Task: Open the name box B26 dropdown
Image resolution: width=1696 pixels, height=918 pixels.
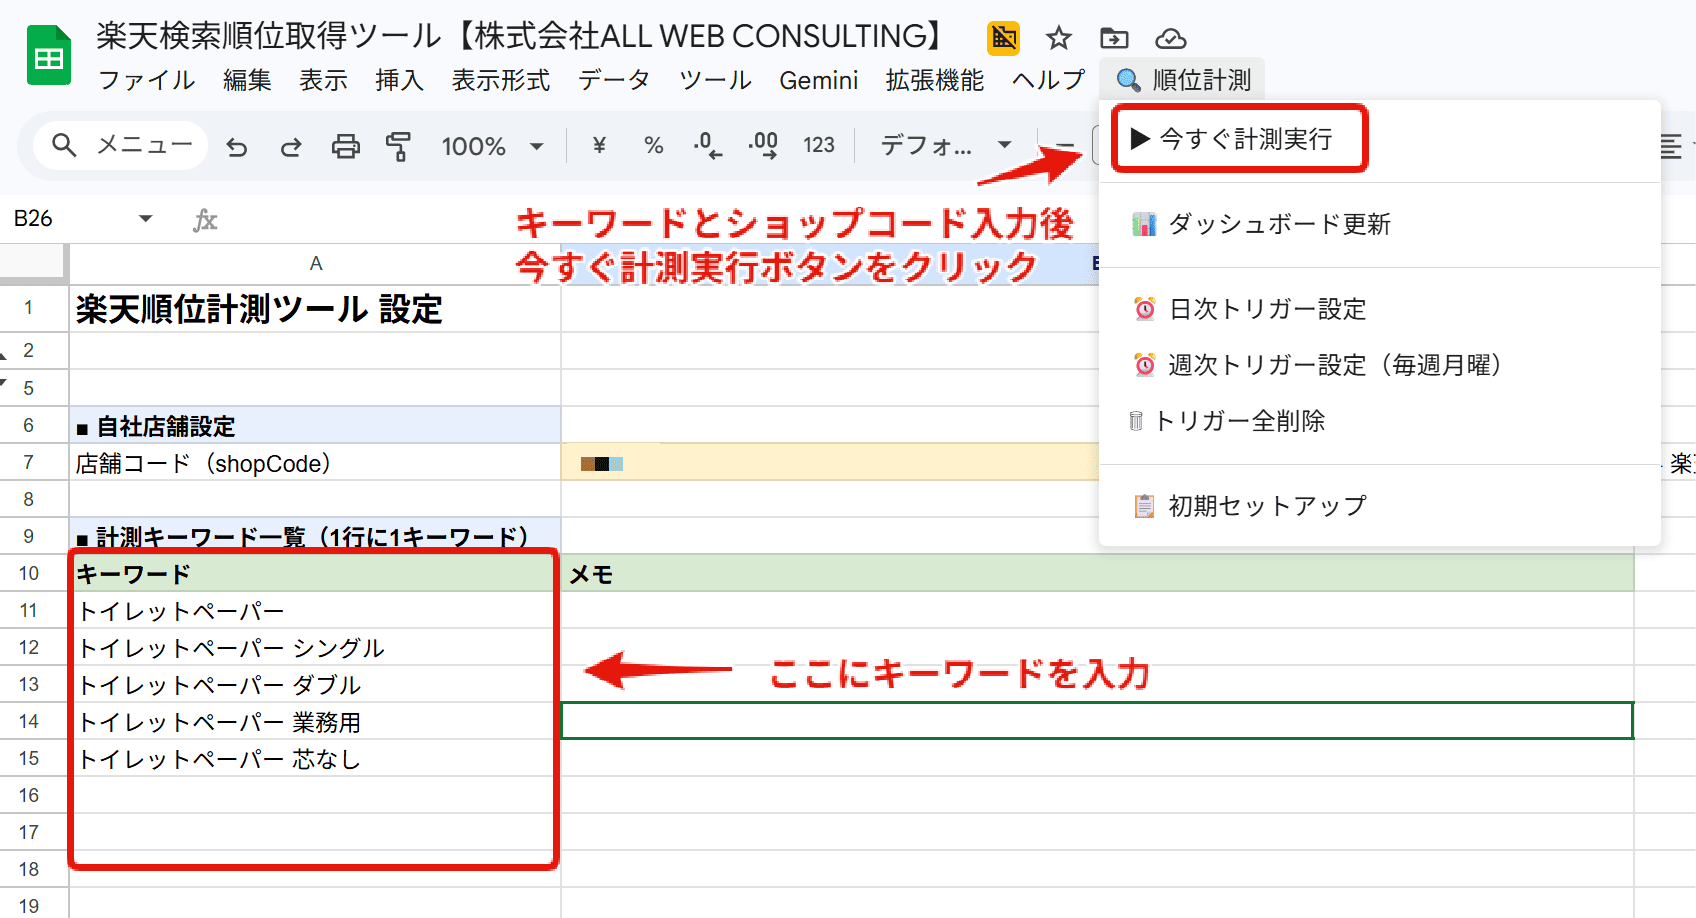Action: [146, 219]
